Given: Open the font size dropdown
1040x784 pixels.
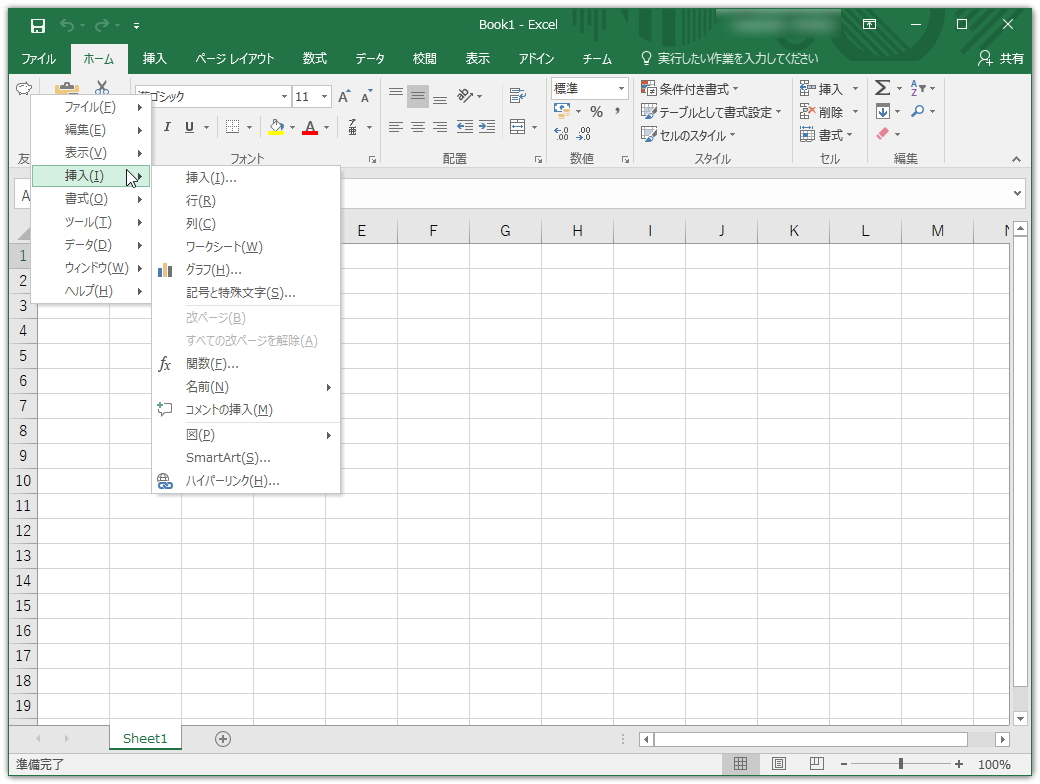Looking at the screenshot, I should (324, 96).
